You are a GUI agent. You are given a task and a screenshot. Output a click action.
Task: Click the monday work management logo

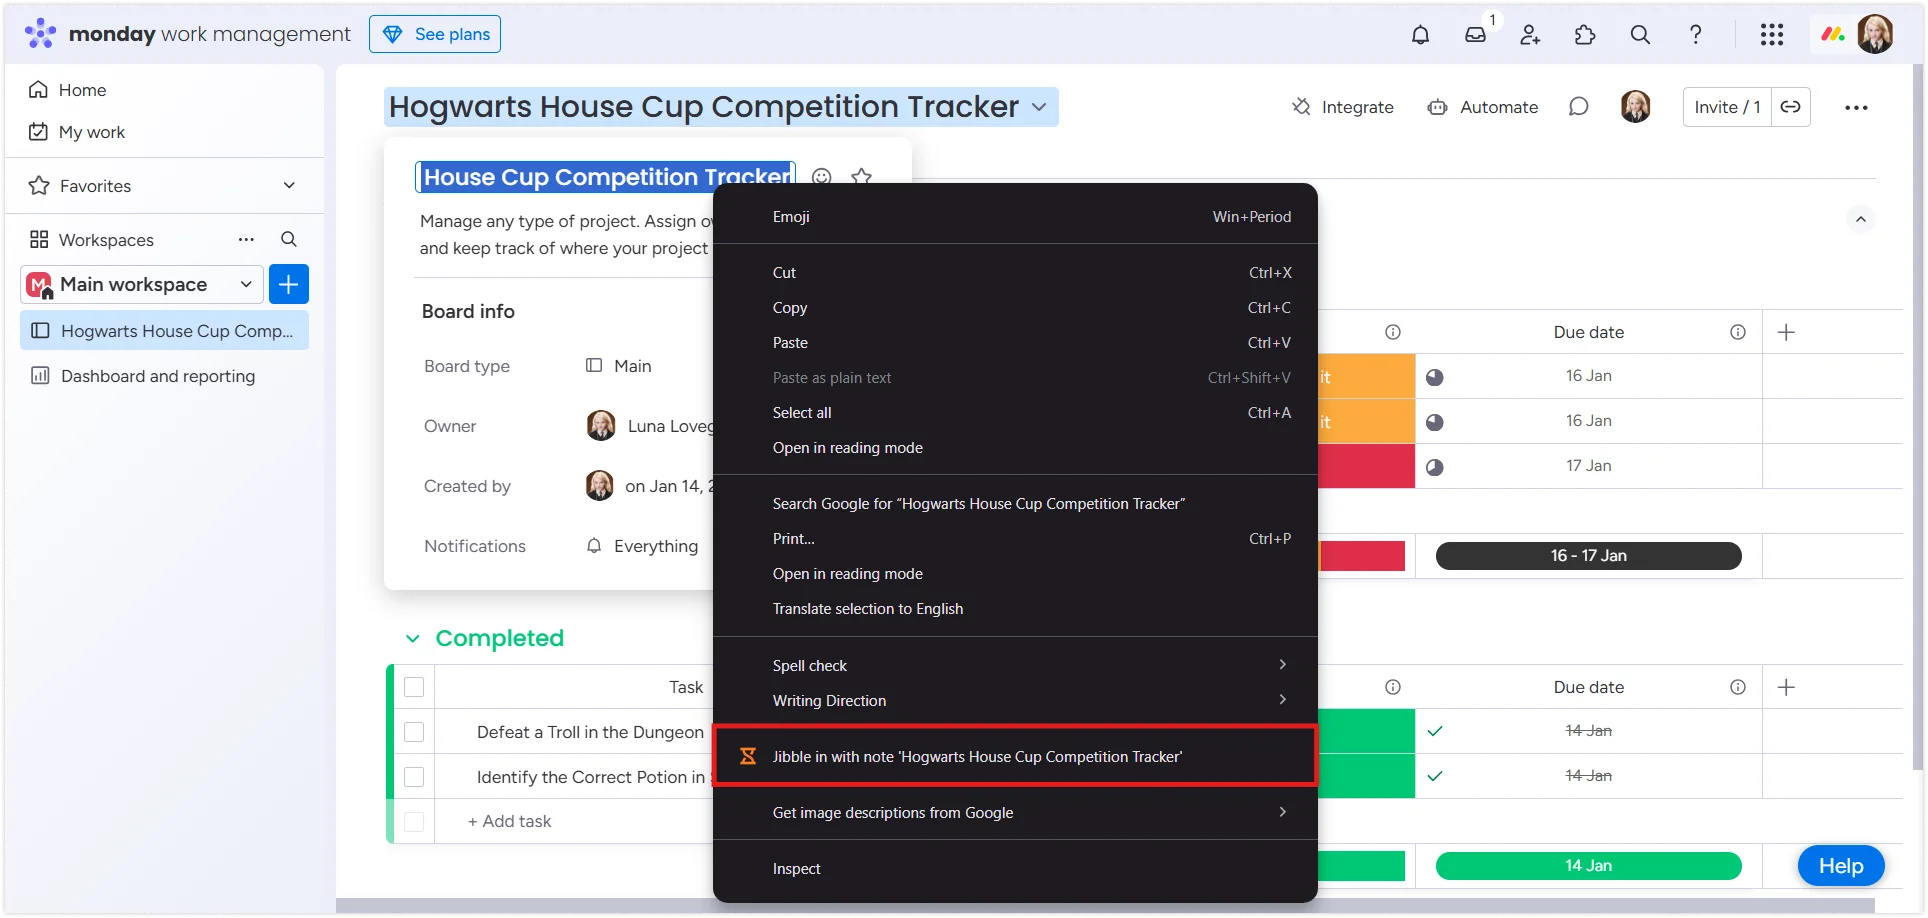[x=188, y=34]
